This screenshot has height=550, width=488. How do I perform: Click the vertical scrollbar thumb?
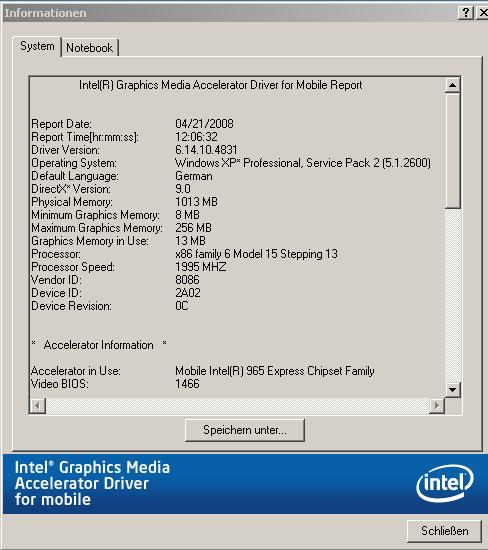click(453, 151)
